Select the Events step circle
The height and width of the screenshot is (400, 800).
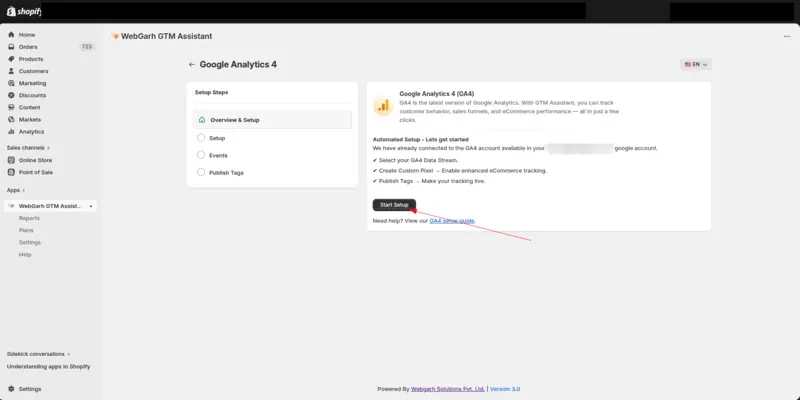click(201, 155)
